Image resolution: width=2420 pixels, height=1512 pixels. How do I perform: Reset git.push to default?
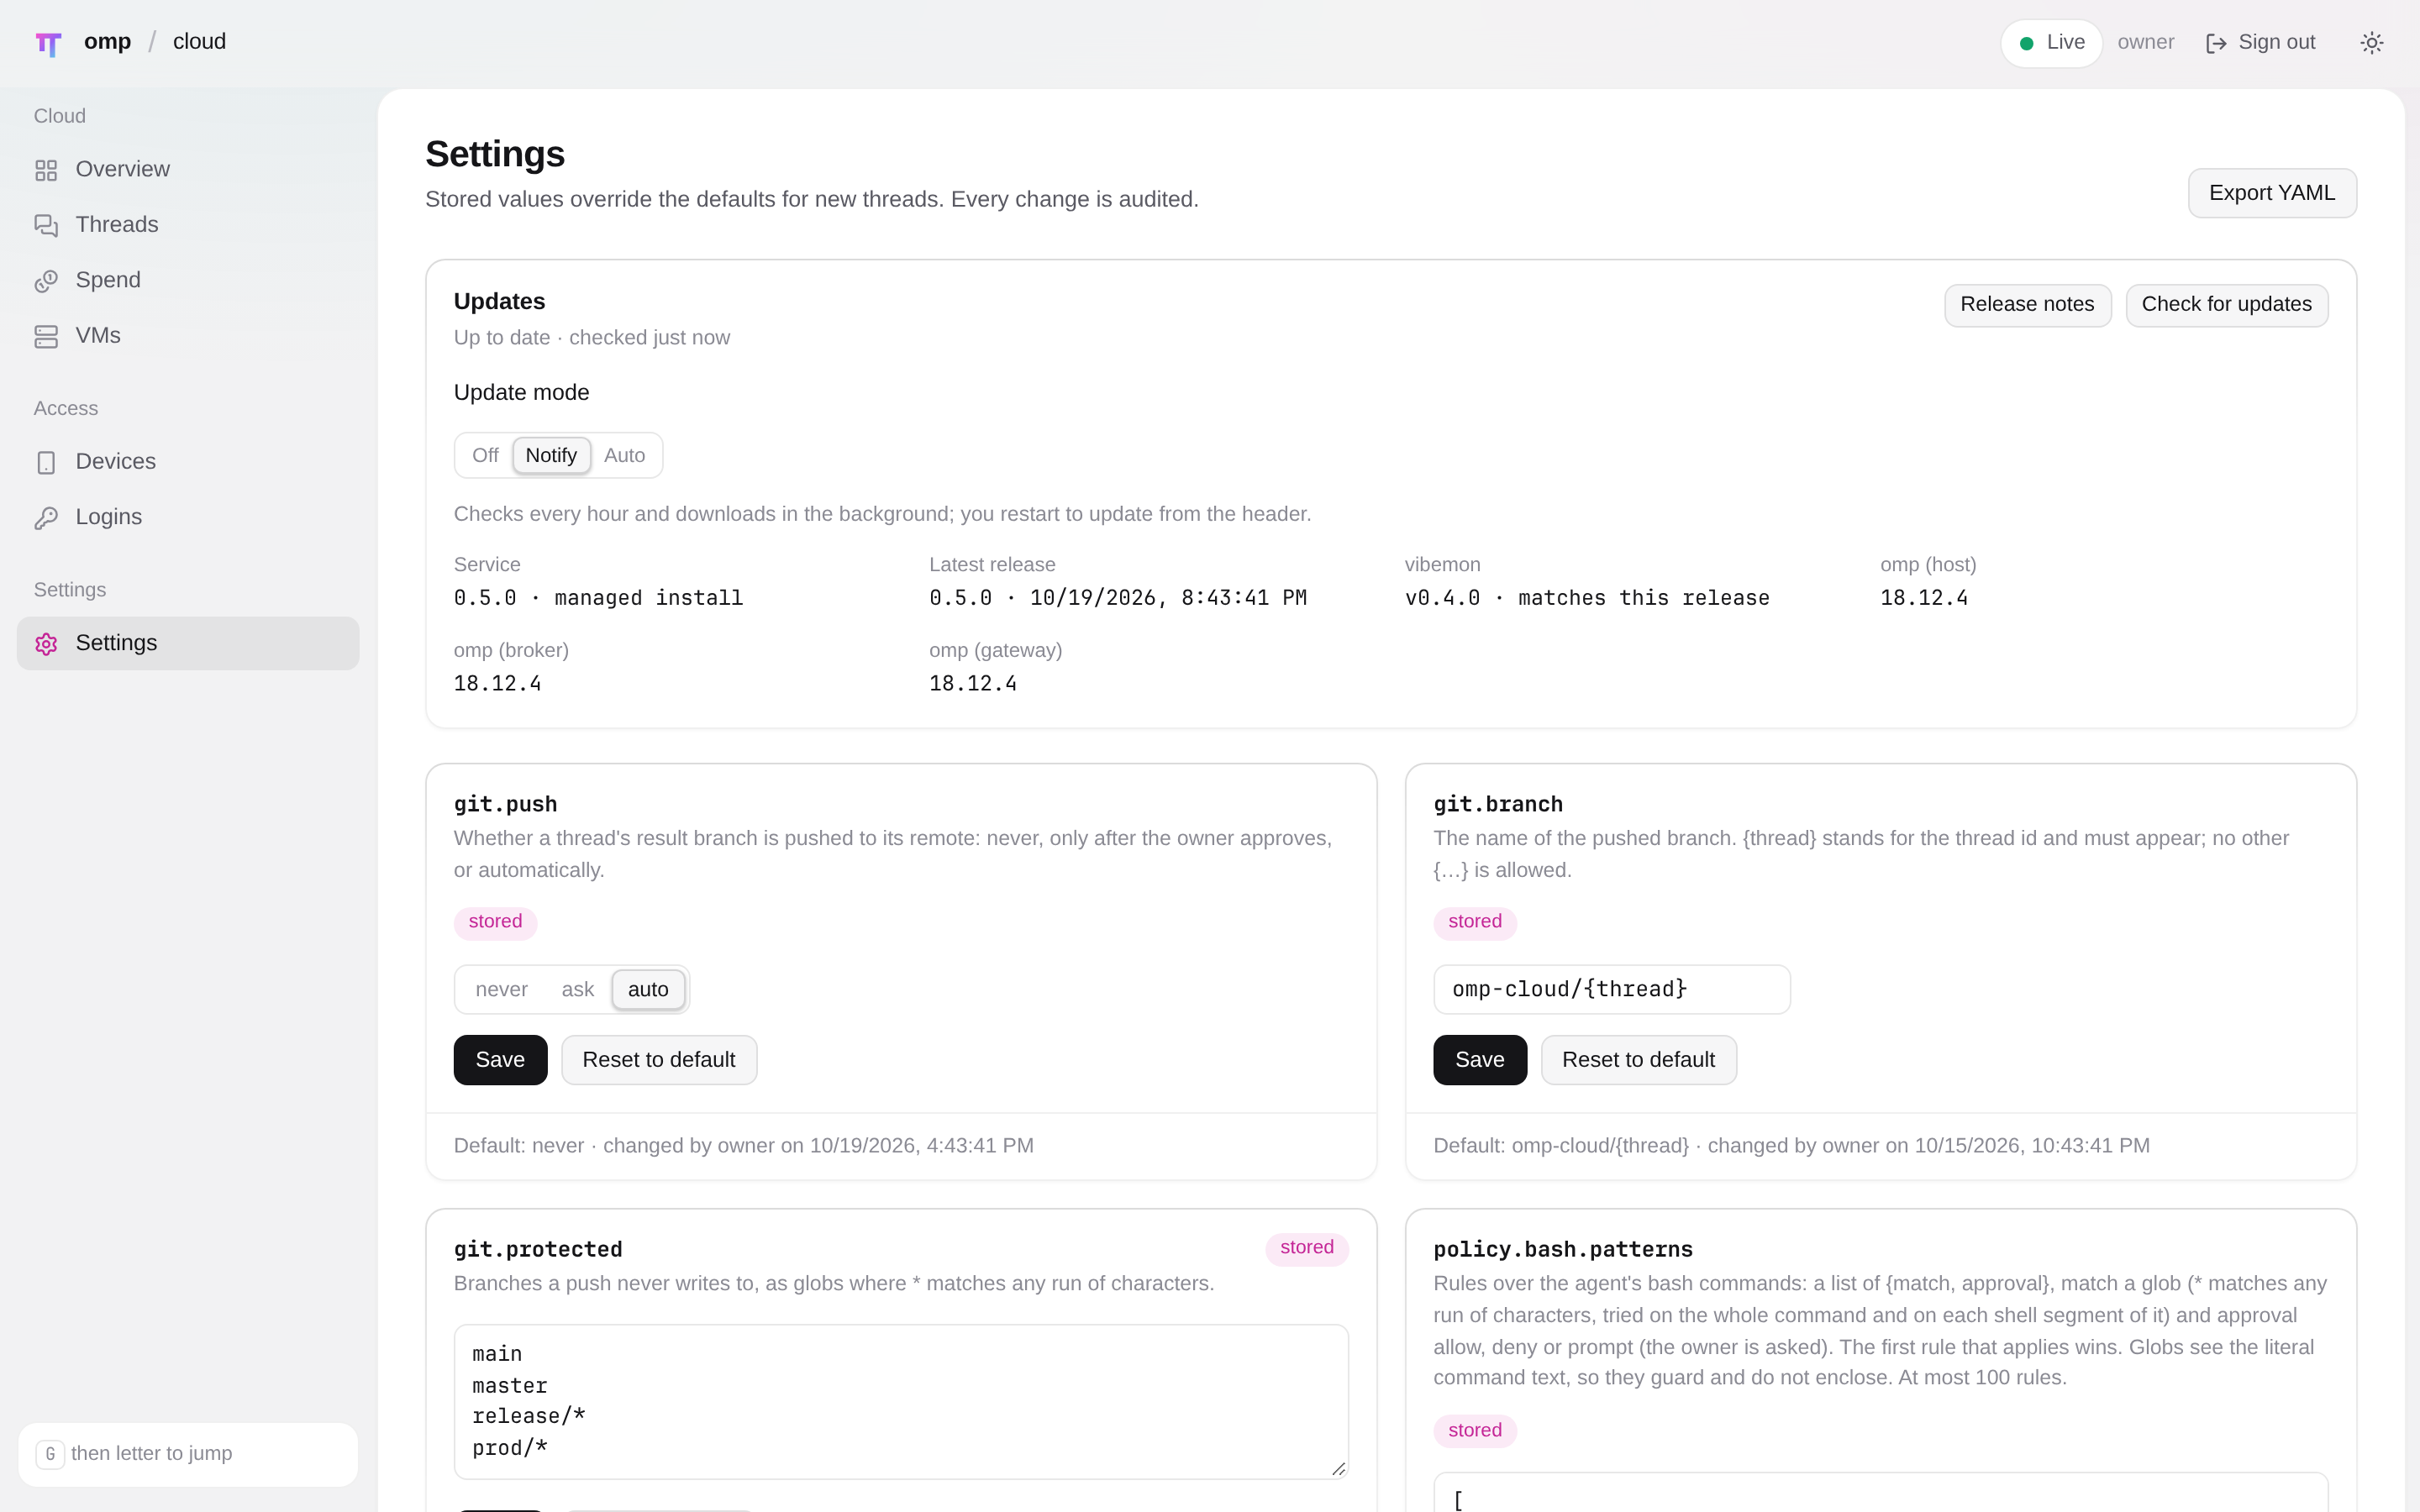click(x=659, y=1060)
